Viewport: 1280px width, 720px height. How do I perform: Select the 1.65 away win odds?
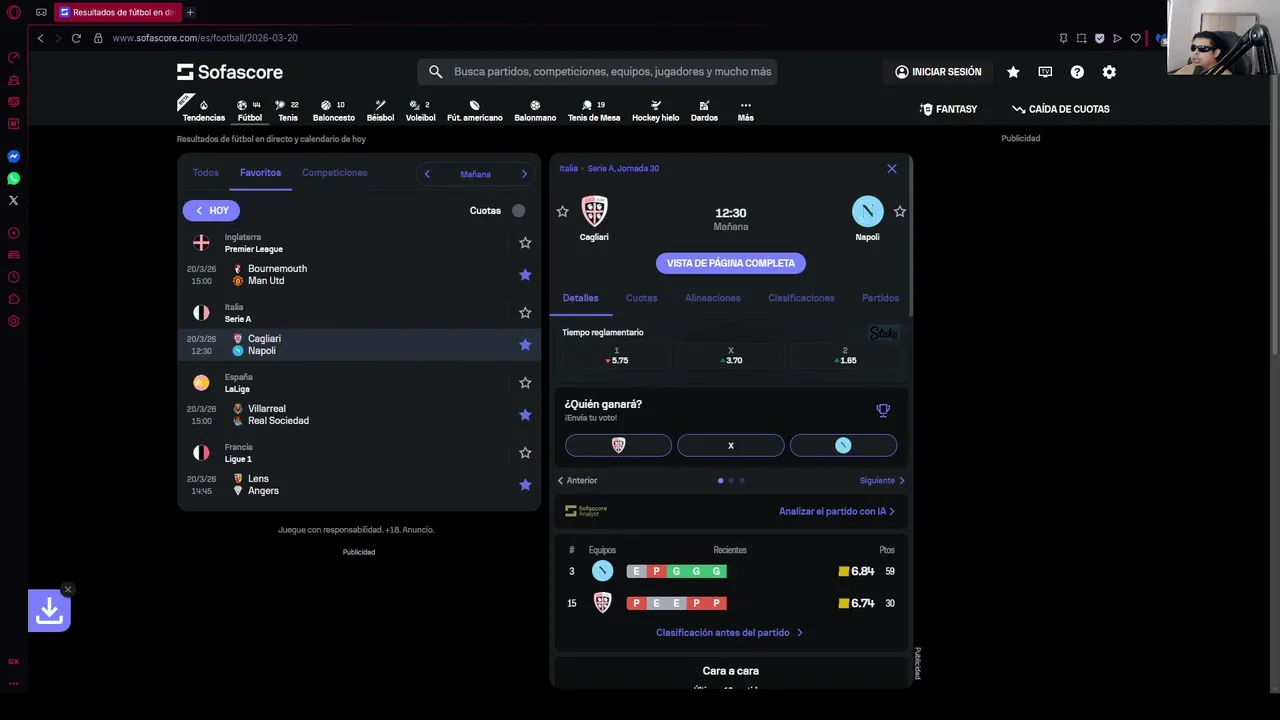click(x=845, y=356)
